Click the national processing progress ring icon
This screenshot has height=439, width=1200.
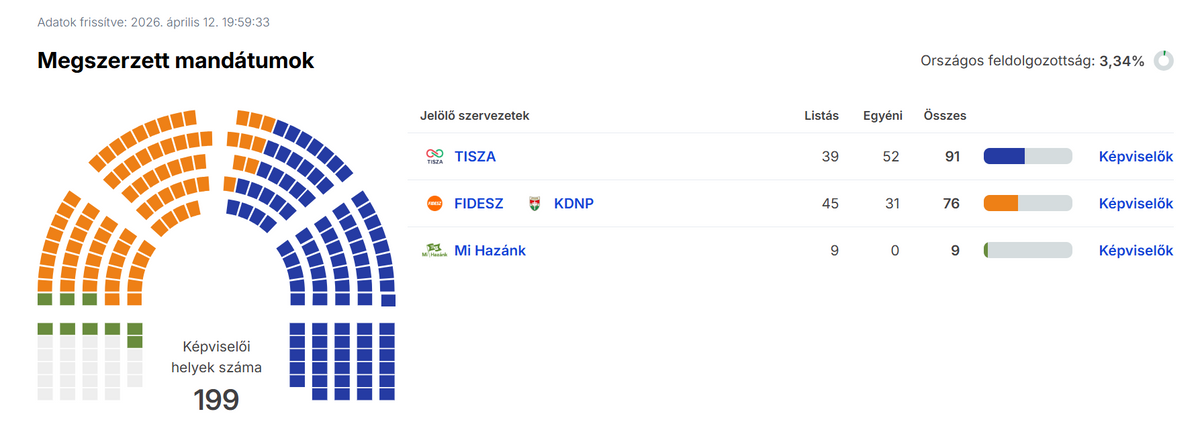tap(1163, 61)
